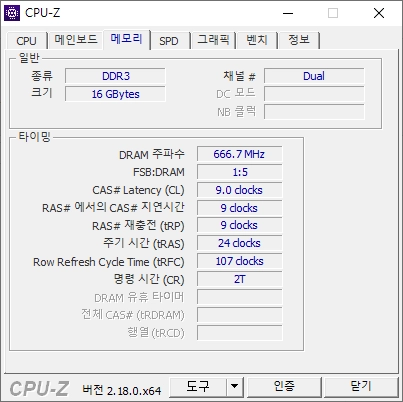Click the 9.0 clocks CAS latency value
Screen dimensions: 403x402
[x=239, y=190]
